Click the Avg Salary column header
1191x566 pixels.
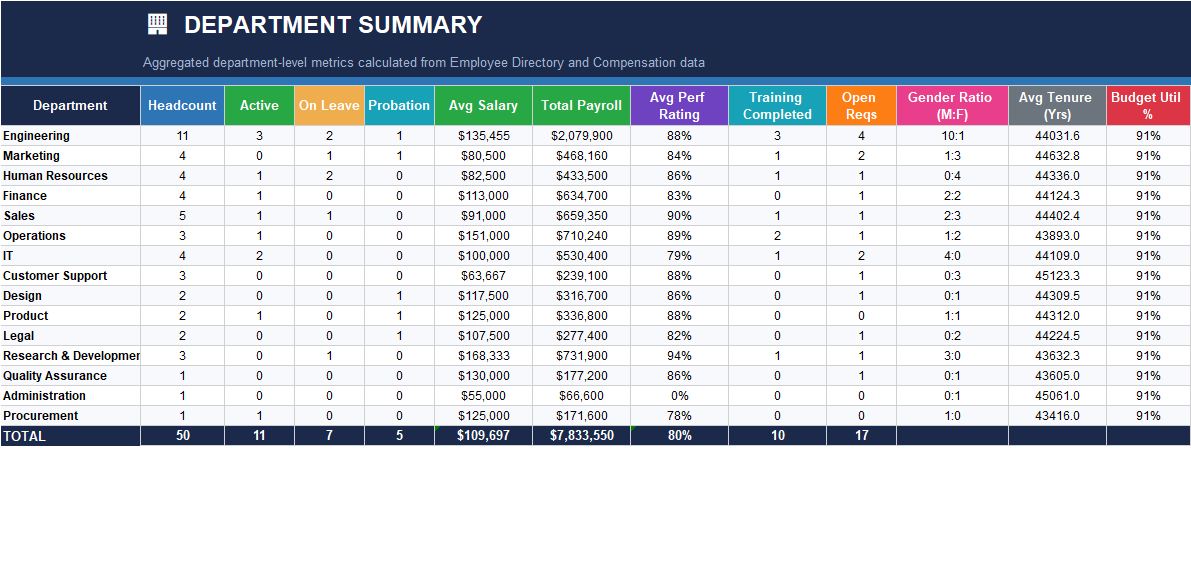coord(483,106)
